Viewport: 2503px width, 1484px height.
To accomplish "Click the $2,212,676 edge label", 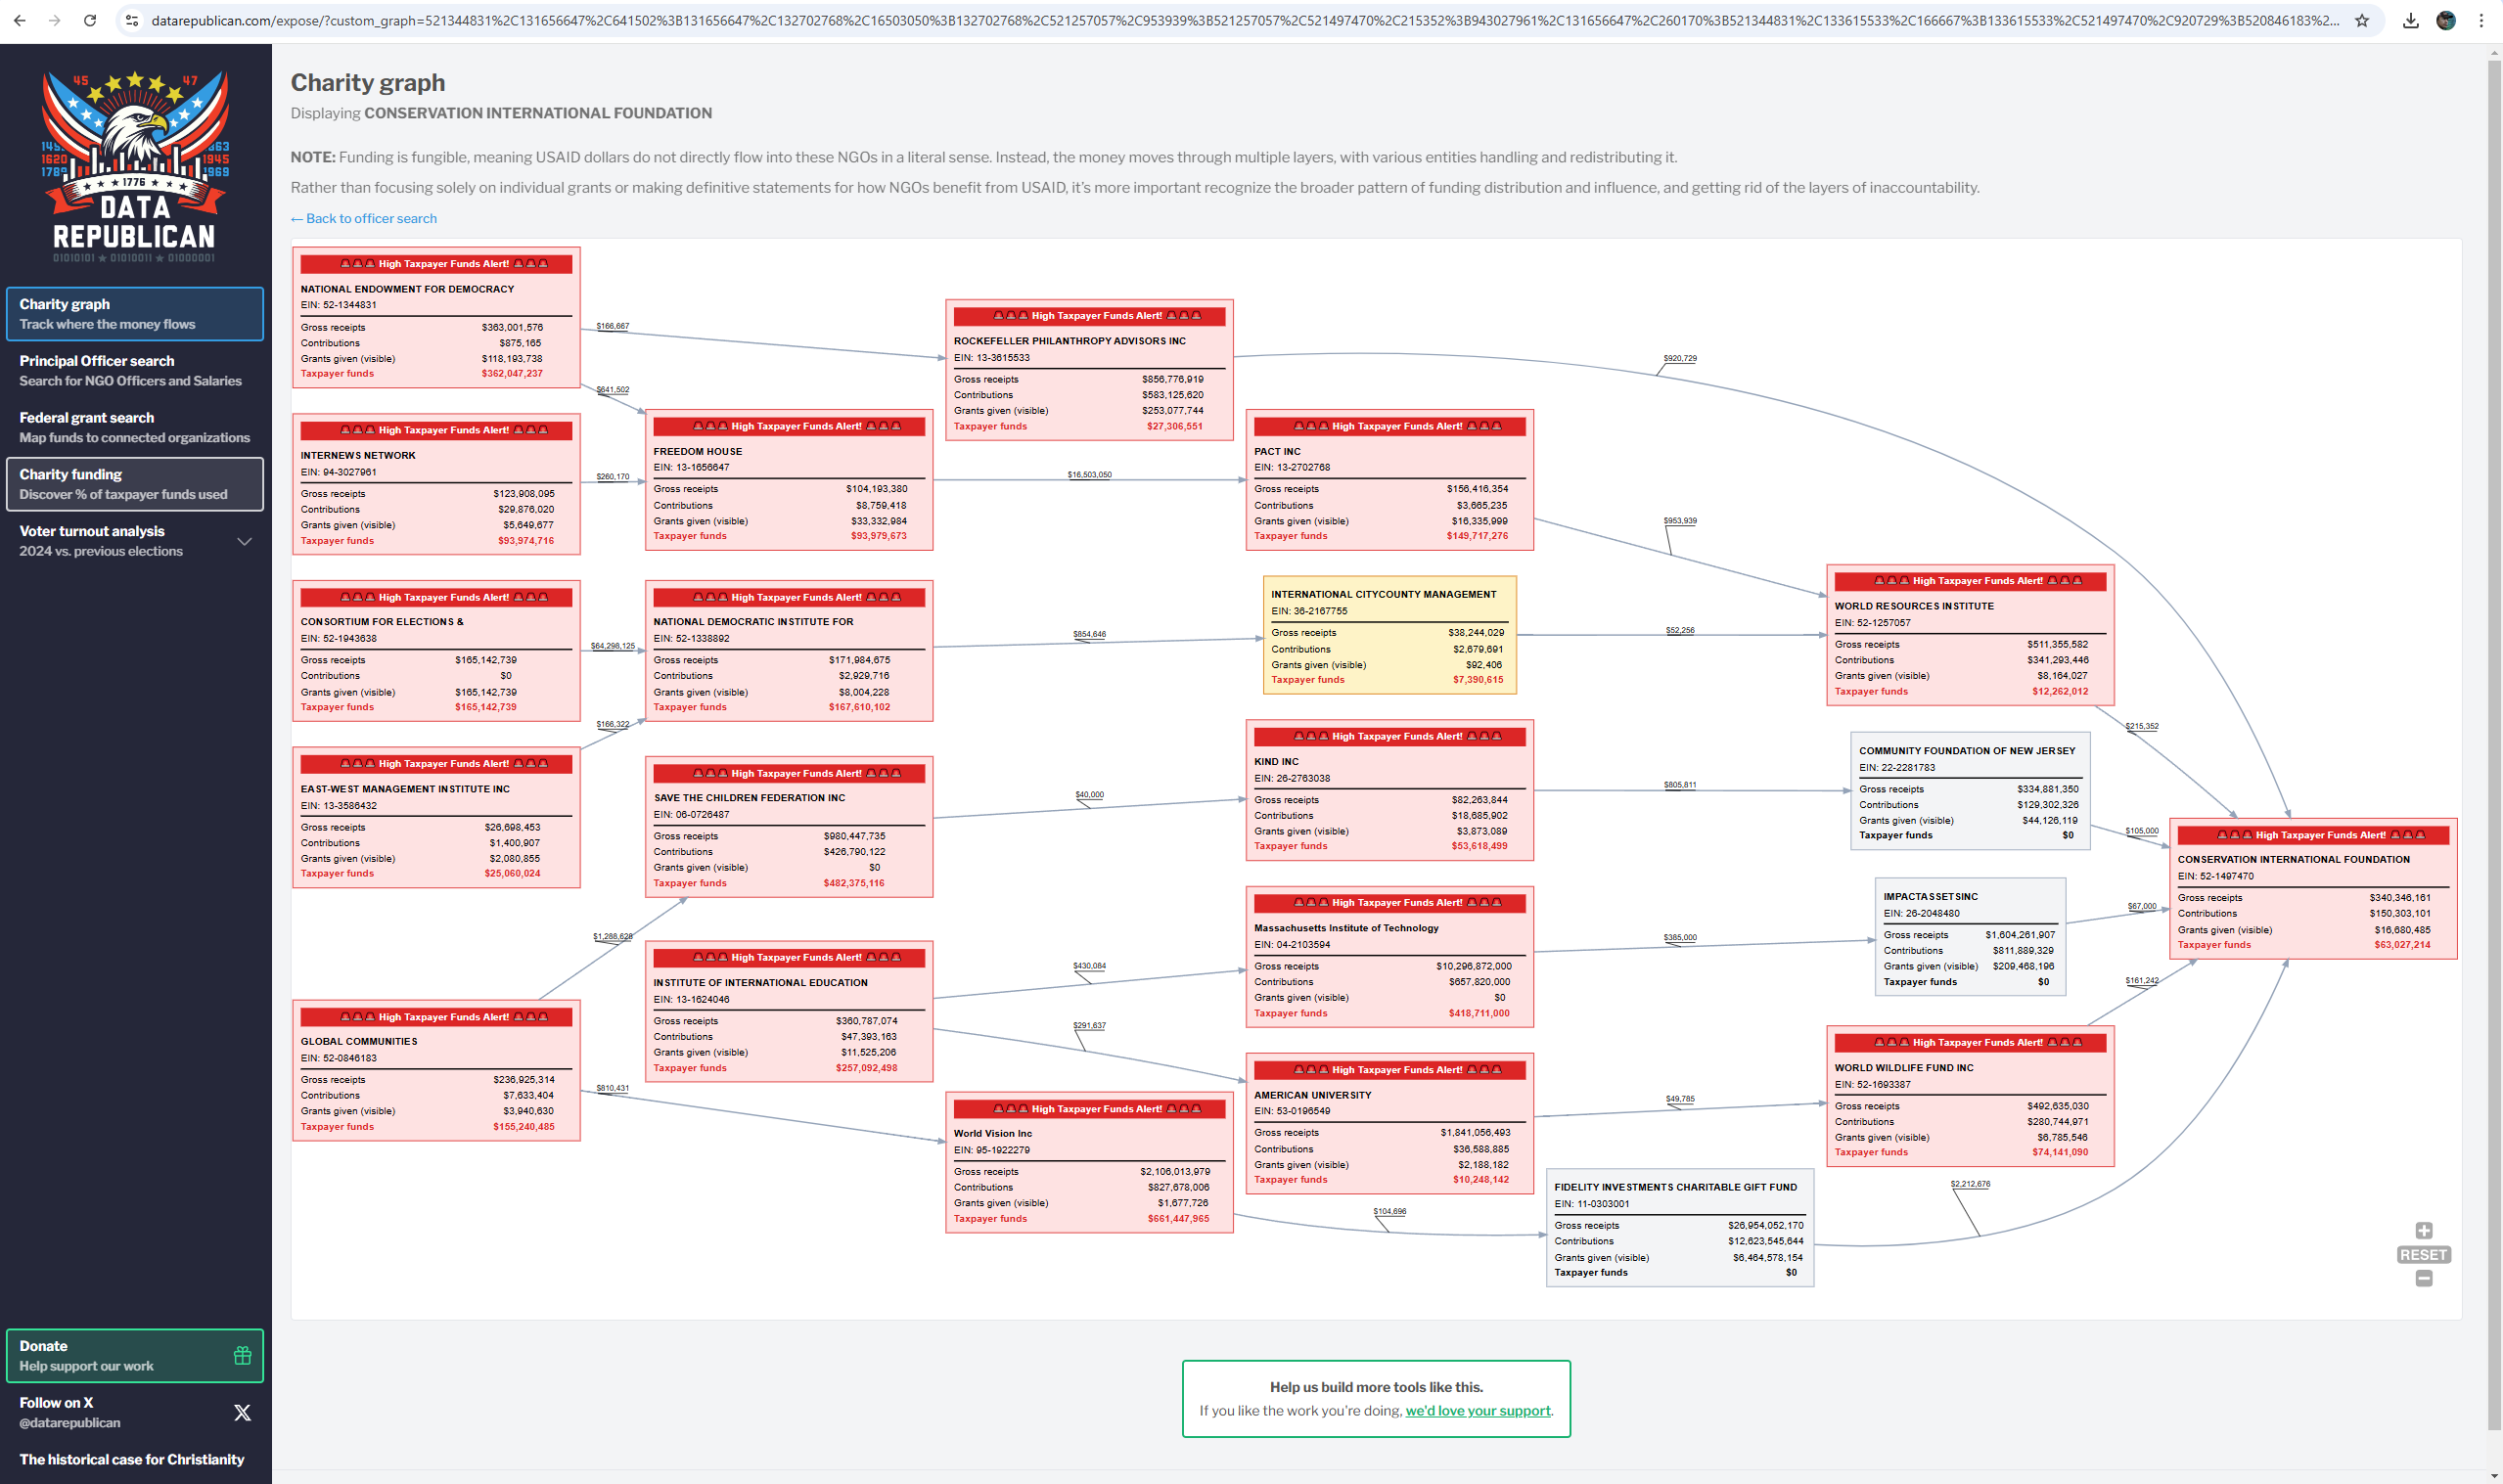I will point(1970,1184).
